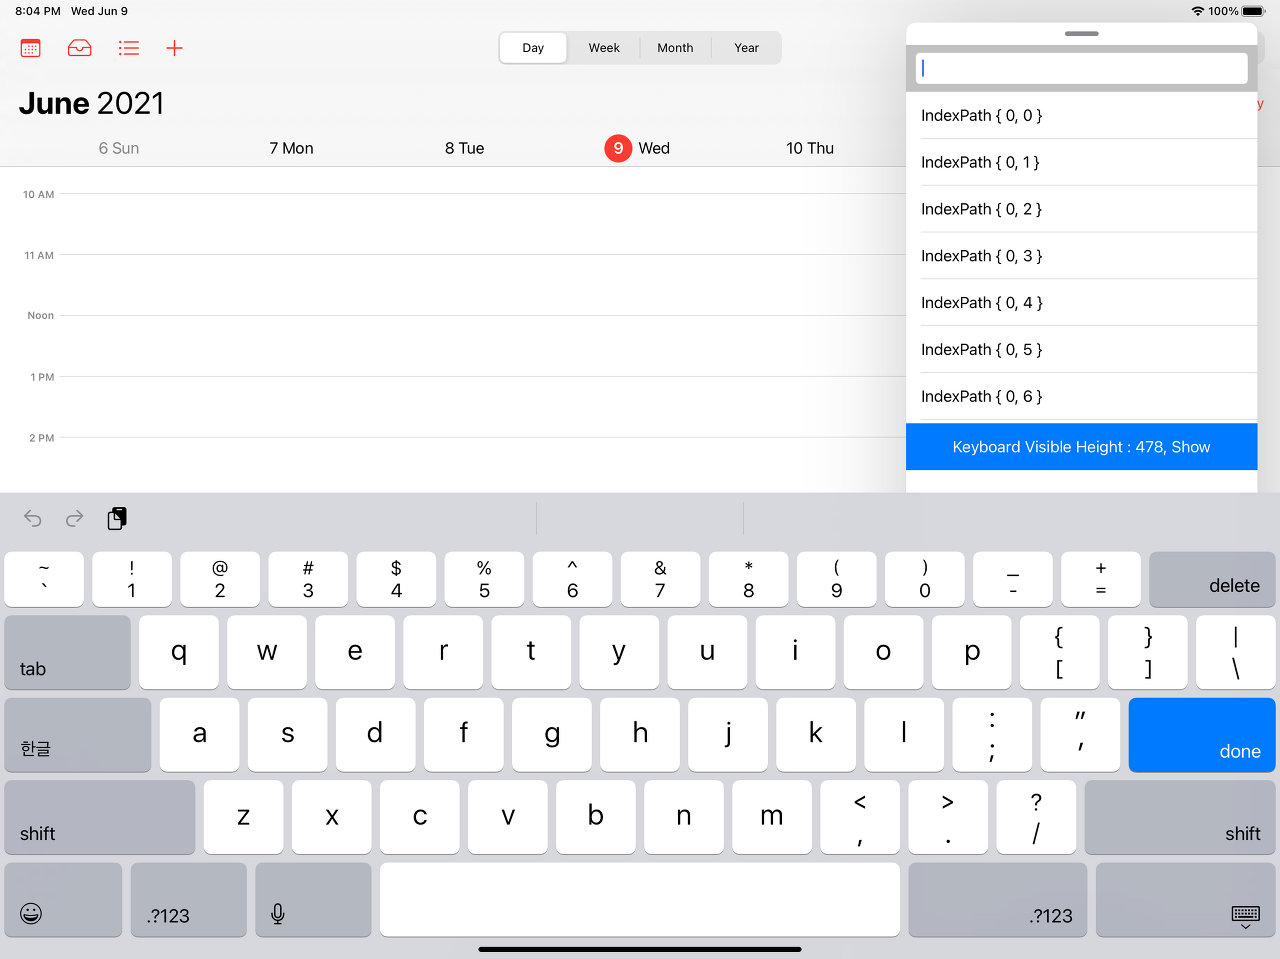Image resolution: width=1280 pixels, height=959 pixels.
Task: Open the calendar inbox icon
Action: tap(80, 48)
